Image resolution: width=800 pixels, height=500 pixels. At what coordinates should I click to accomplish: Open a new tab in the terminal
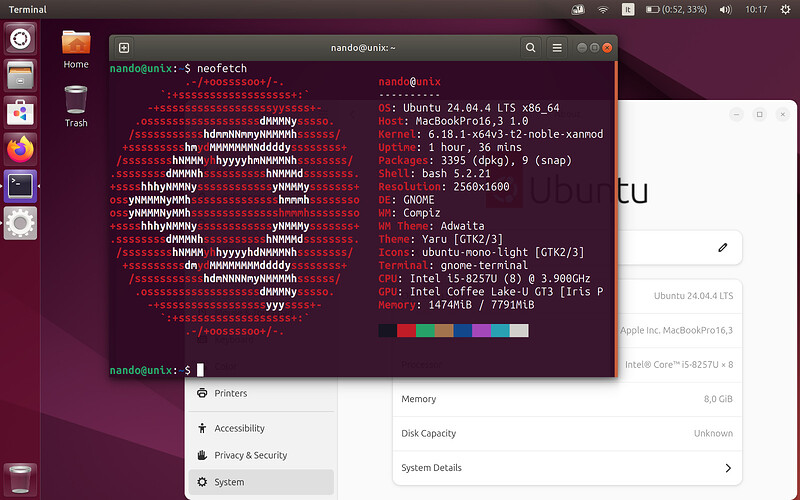click(x=124, y=48)
